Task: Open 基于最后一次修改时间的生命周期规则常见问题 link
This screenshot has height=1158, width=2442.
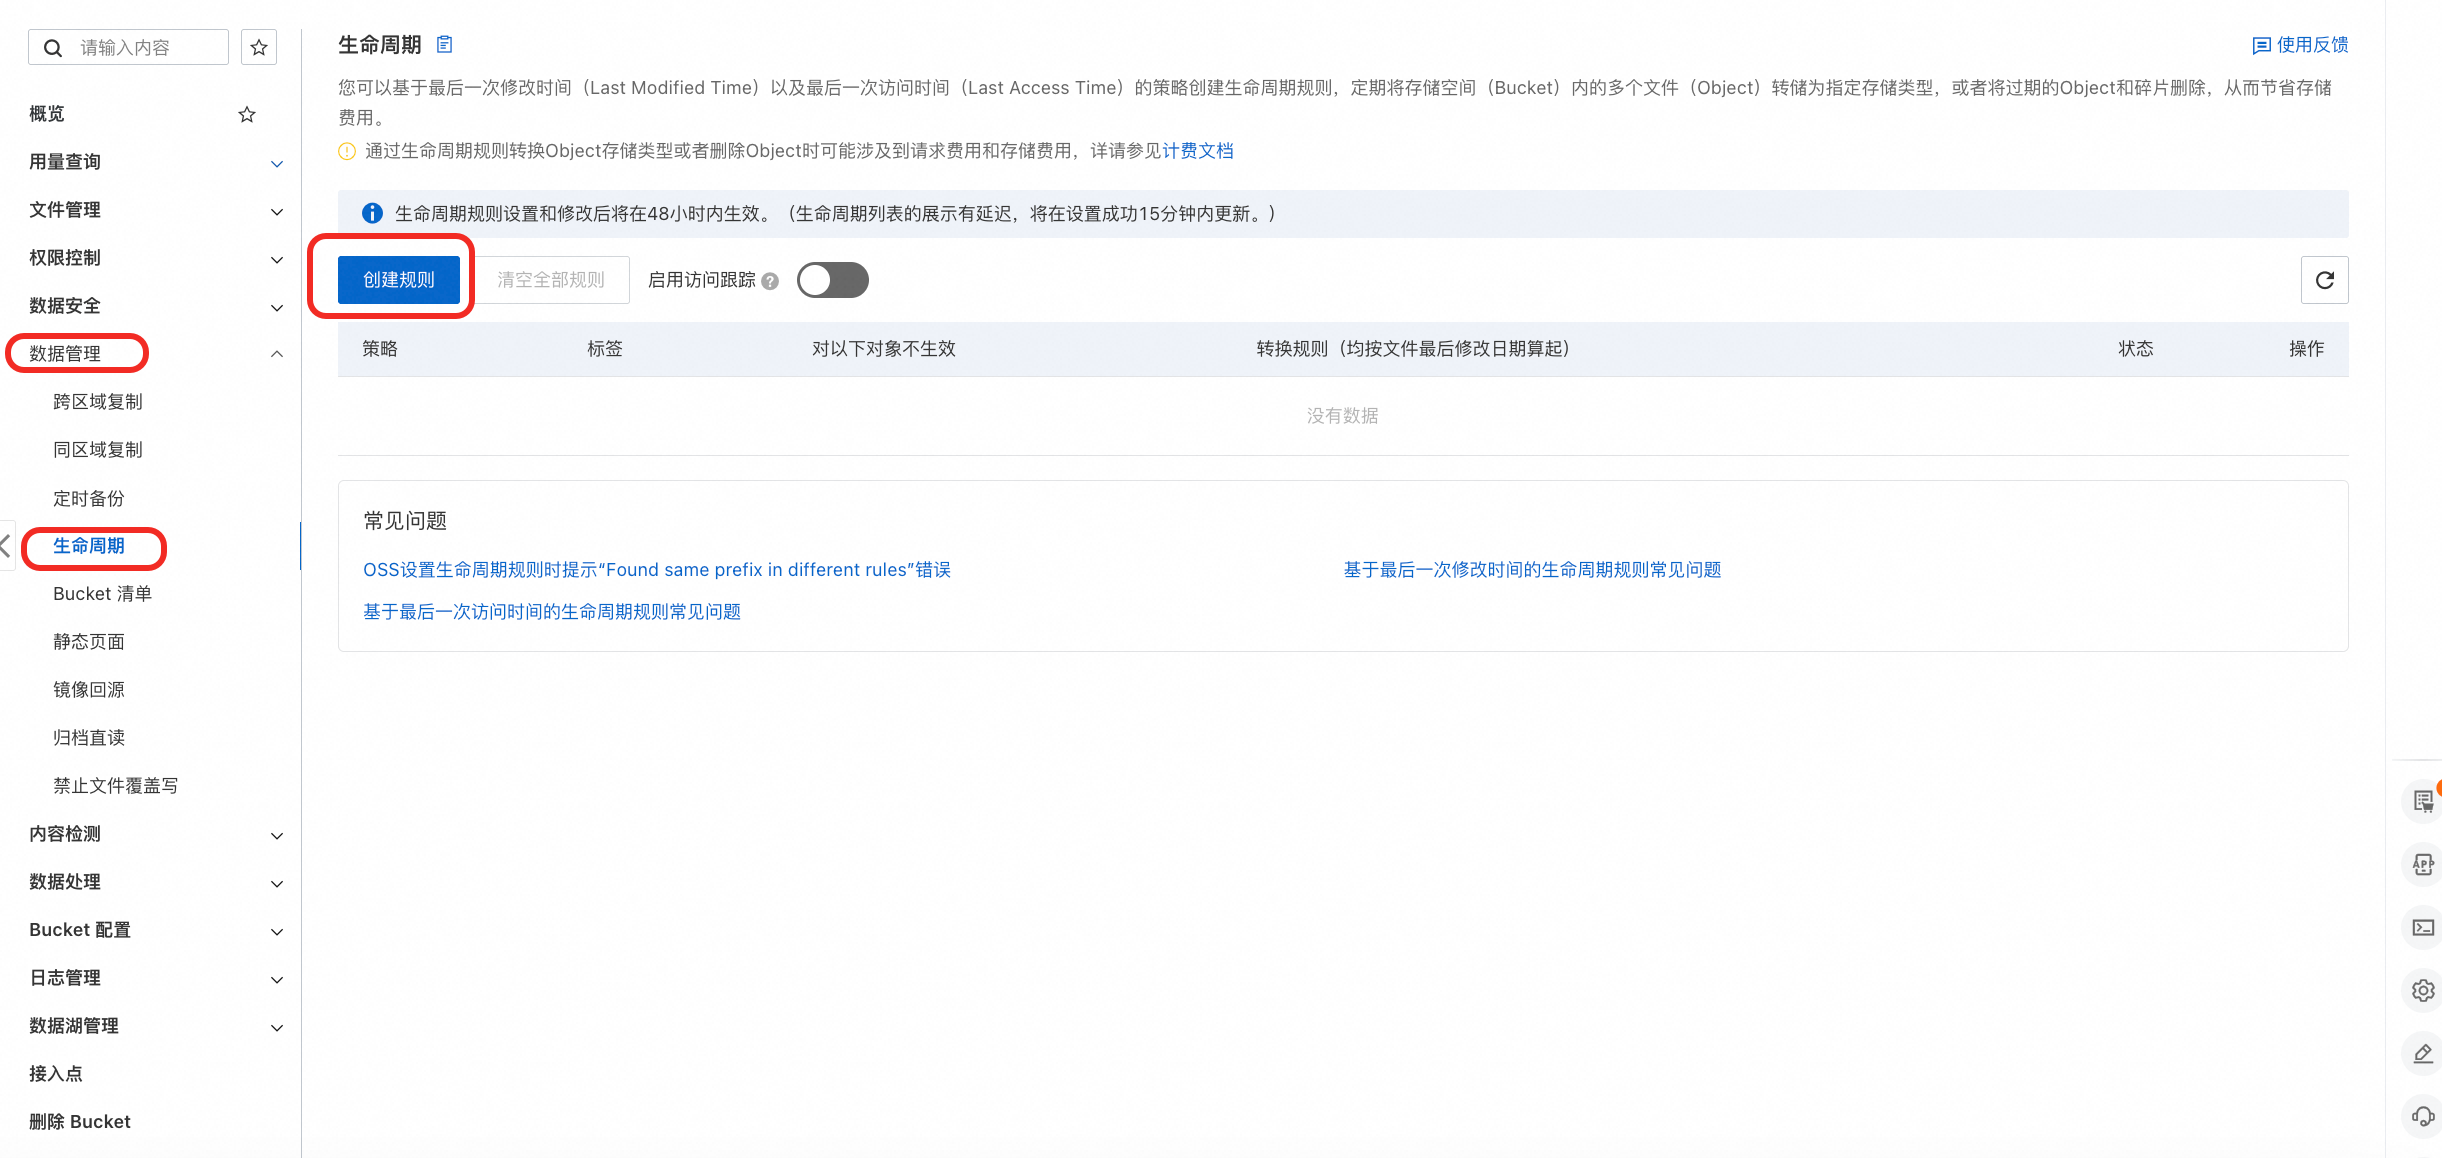Action: point(1532,570)
